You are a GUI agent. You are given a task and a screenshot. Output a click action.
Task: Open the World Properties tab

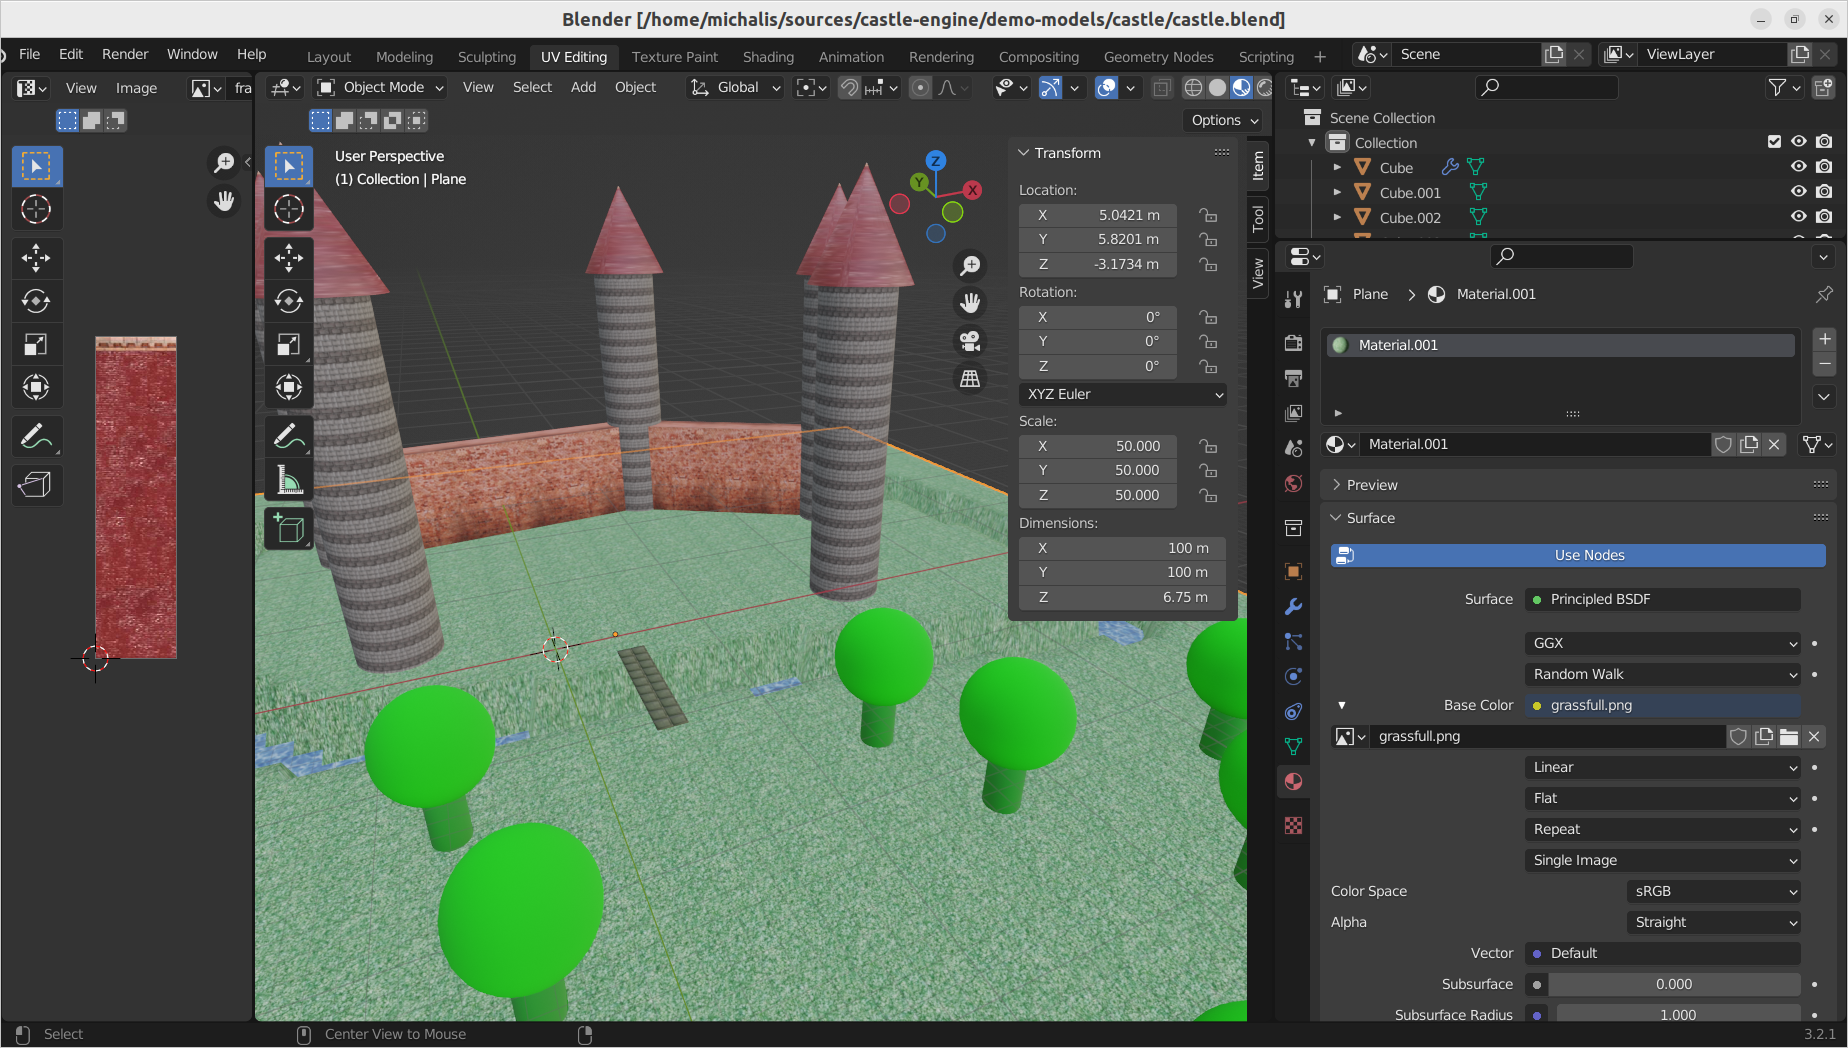tap(1293, 484)
